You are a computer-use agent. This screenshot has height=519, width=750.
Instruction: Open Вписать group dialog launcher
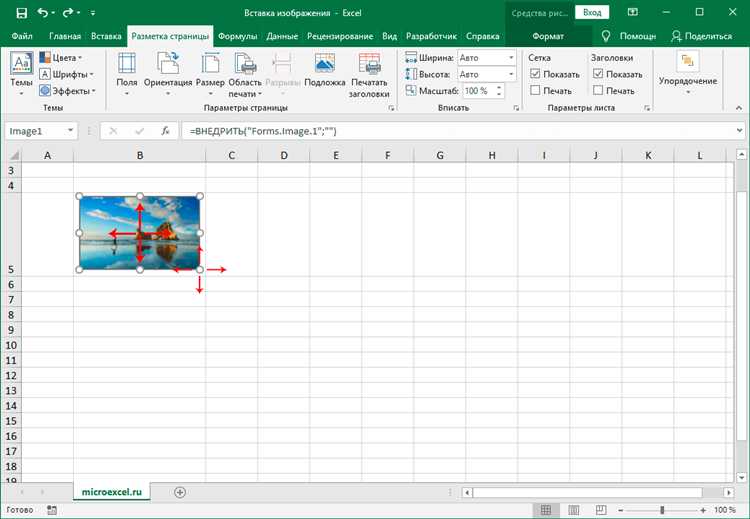tap(516, 109)
